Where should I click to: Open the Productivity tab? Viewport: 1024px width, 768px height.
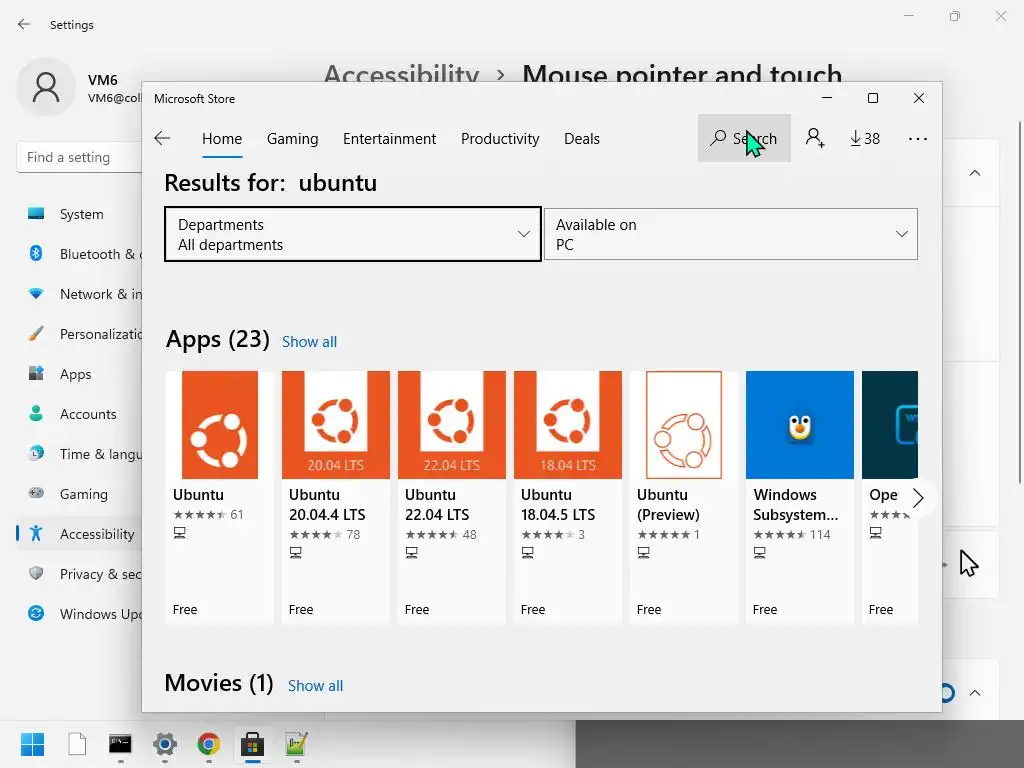[x=500, y=138]
